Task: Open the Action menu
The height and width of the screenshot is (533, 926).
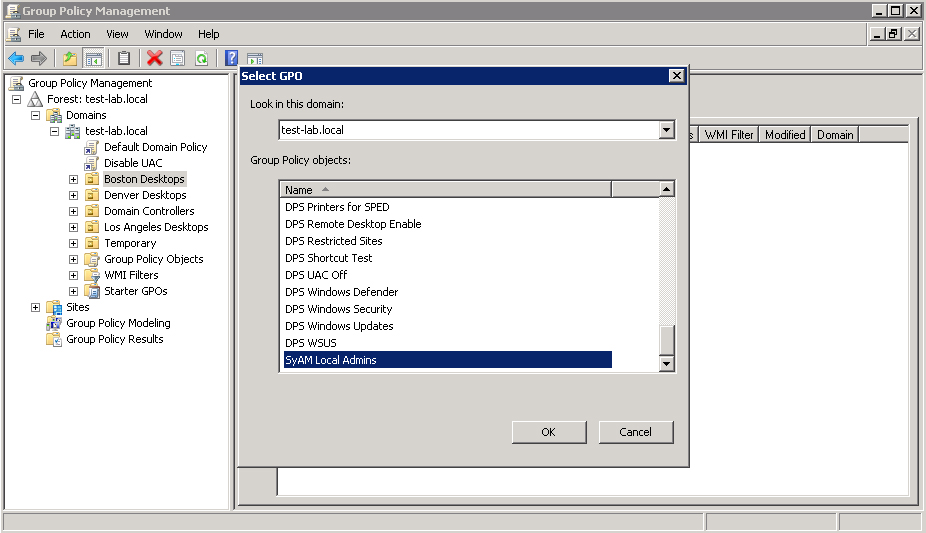Action: [x=75, y=34]
